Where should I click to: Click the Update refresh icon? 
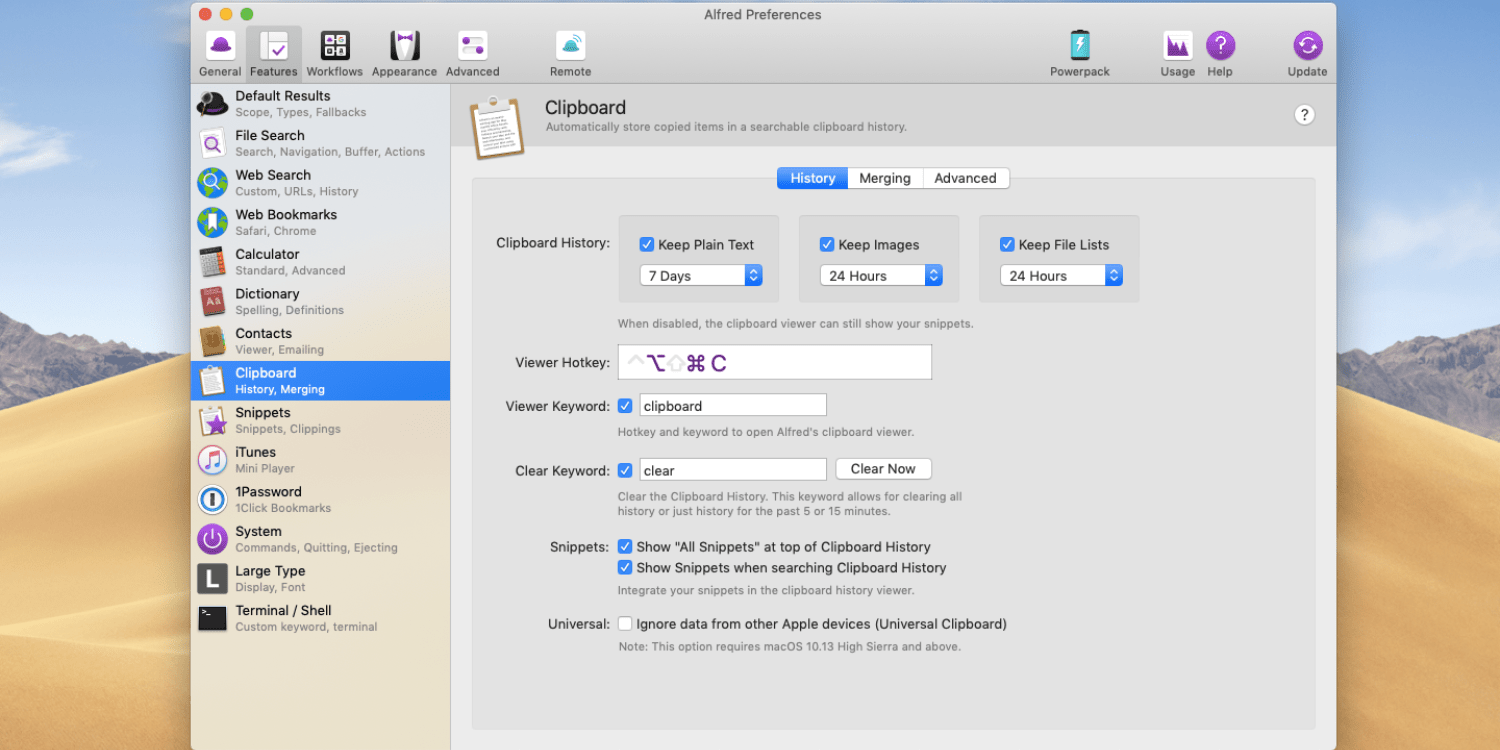coord(1307,44)
